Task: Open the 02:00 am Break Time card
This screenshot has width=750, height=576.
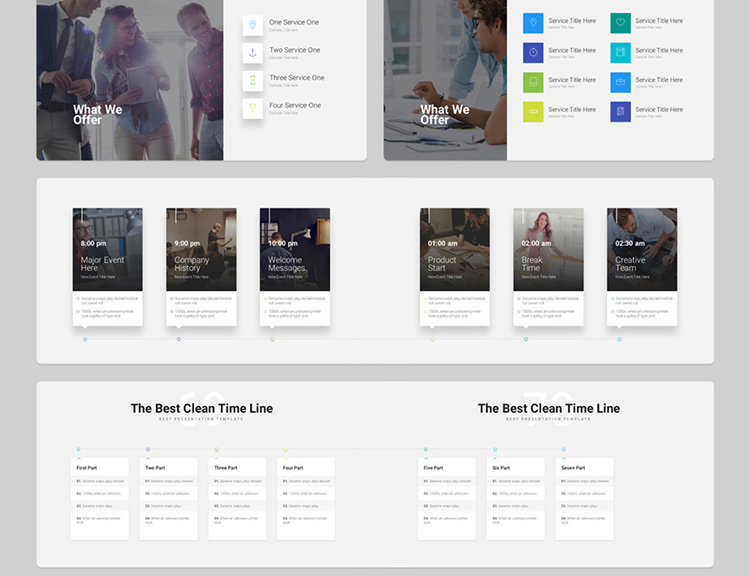Action: (548, 265)
